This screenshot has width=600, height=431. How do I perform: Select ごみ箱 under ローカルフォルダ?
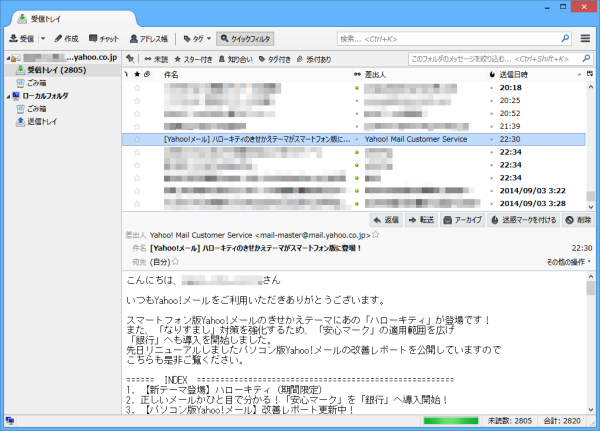click(36, 109)
